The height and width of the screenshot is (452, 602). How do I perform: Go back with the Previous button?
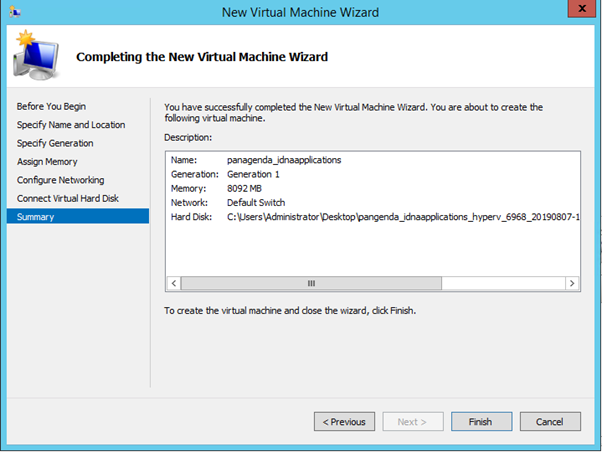(345, 421)
